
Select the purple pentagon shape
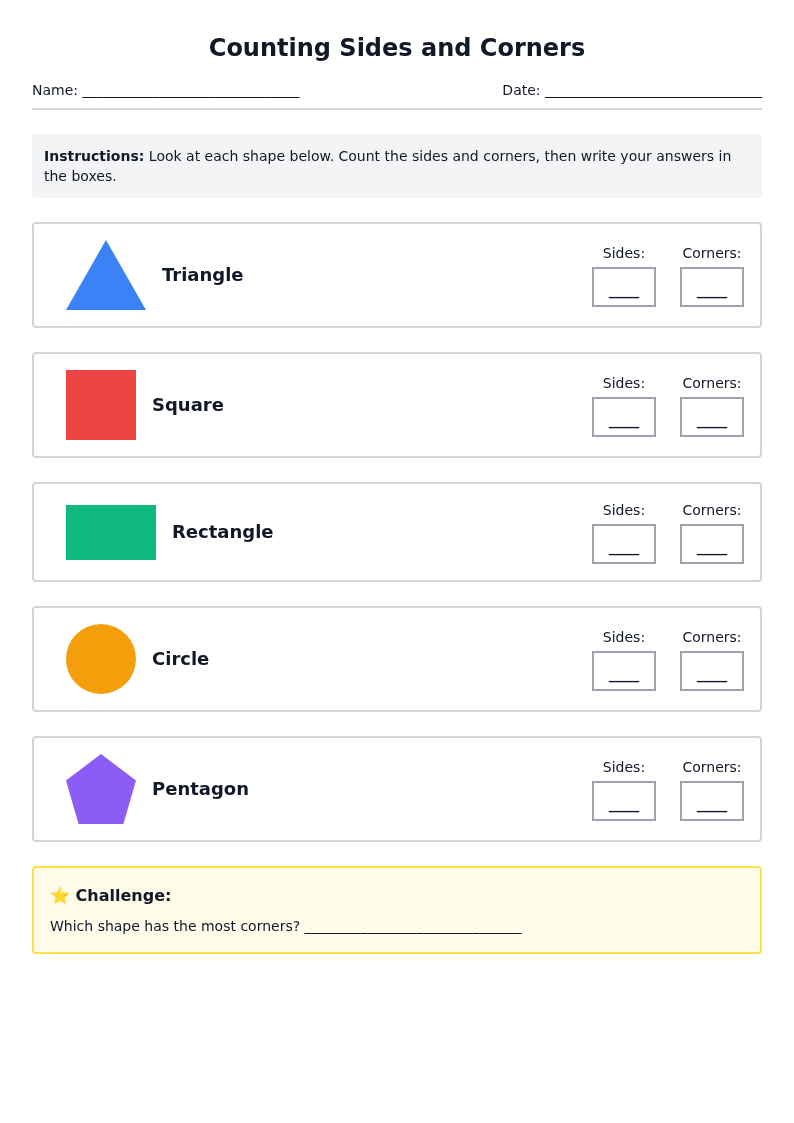(x=101, y=789)
